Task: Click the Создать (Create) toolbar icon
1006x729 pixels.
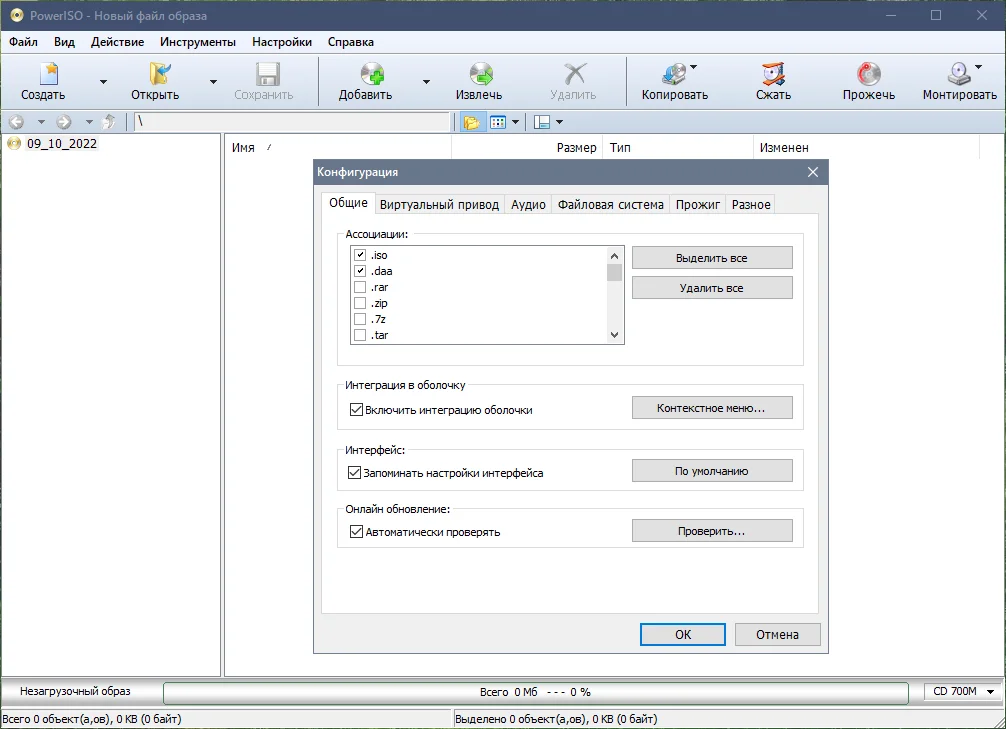Action: click(x=48, y=74)
